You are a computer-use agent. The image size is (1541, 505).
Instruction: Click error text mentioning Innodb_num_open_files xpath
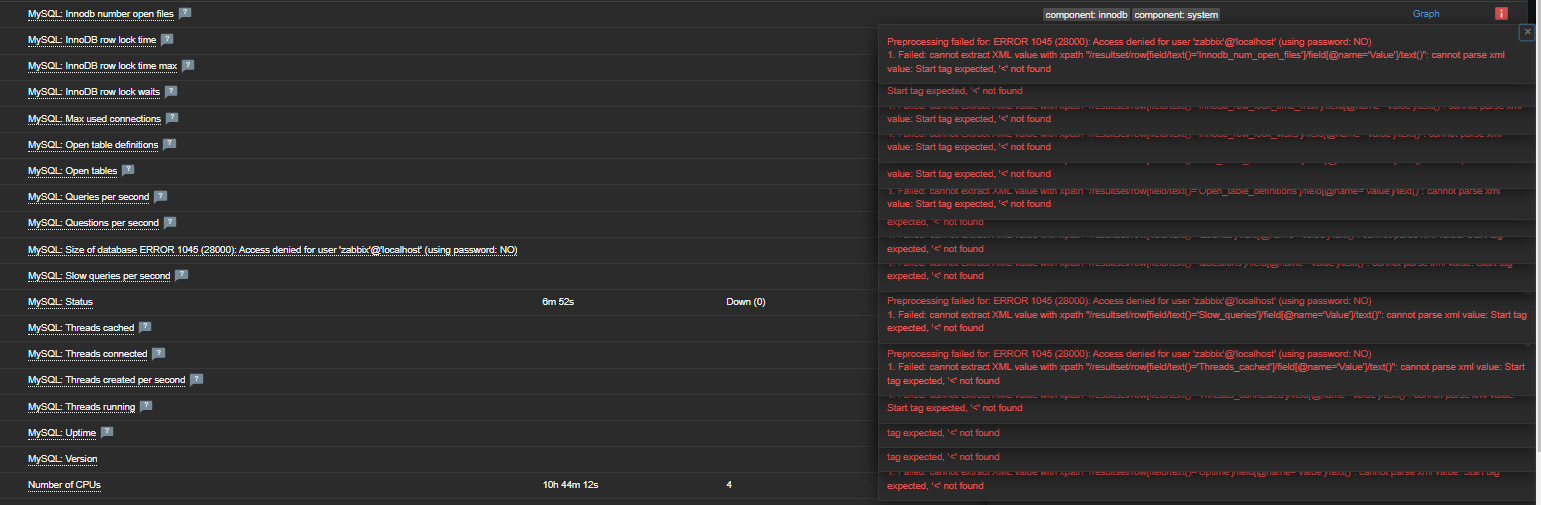coord(1196,62)
